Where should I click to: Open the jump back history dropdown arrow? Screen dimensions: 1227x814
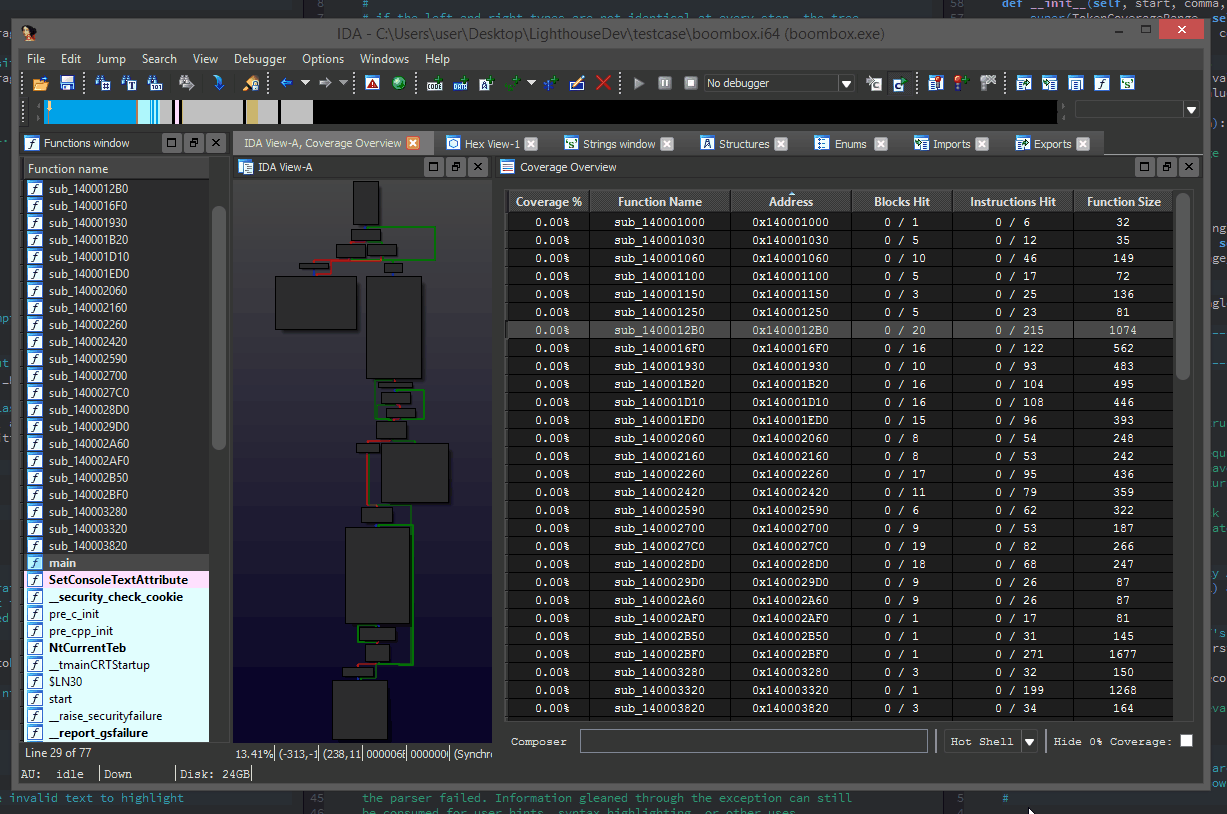coord(305,83)
